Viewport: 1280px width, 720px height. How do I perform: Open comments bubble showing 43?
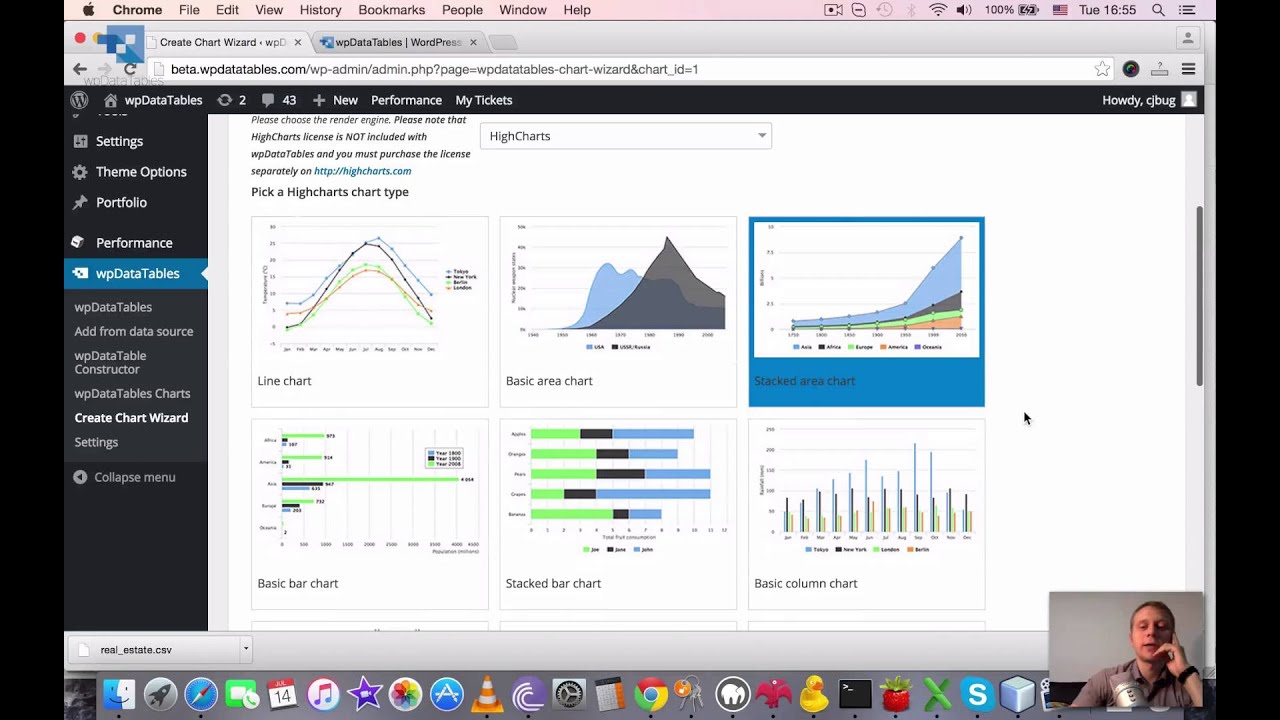point(278,100)
